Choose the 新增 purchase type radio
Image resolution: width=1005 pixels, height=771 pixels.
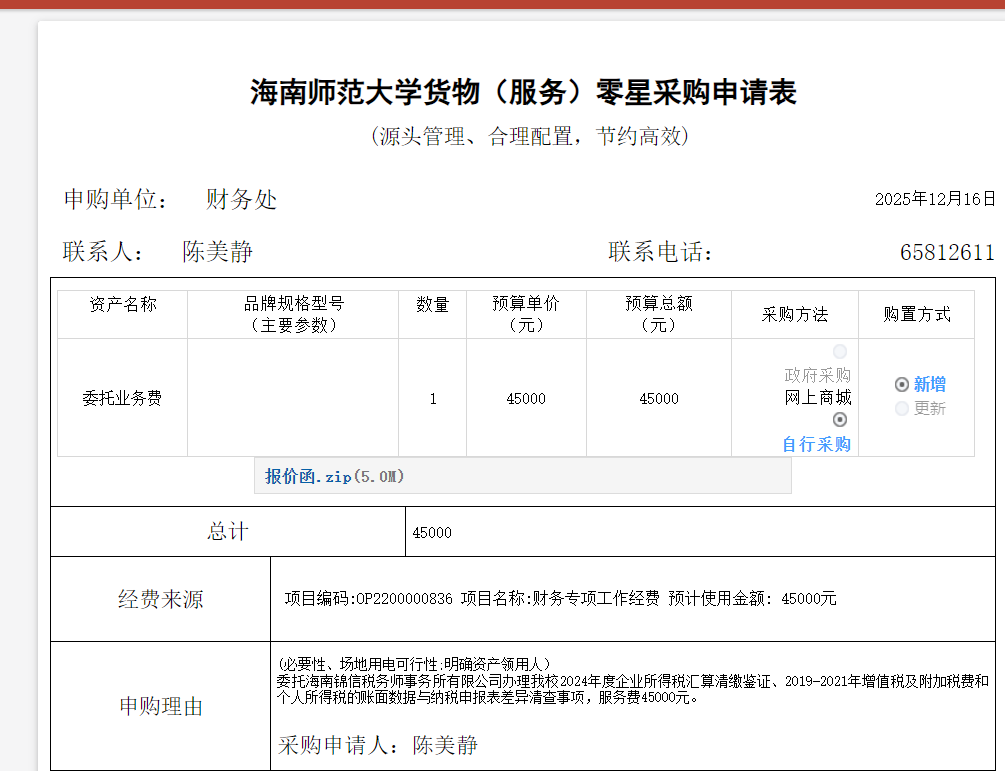pos(902,384)
